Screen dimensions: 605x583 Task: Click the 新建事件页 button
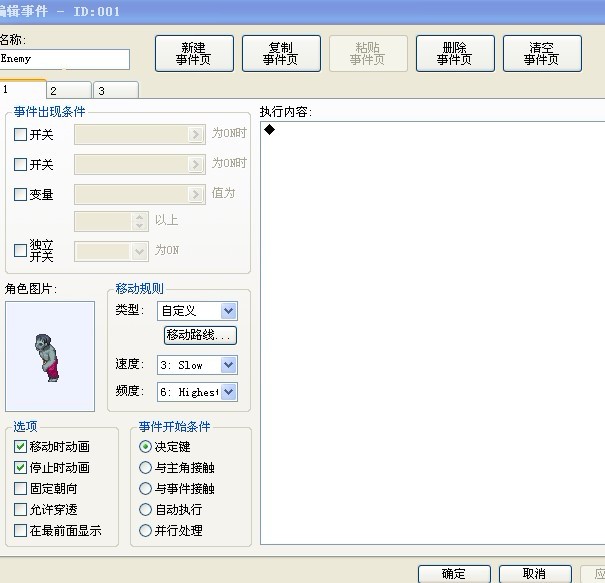pos(194,54)
